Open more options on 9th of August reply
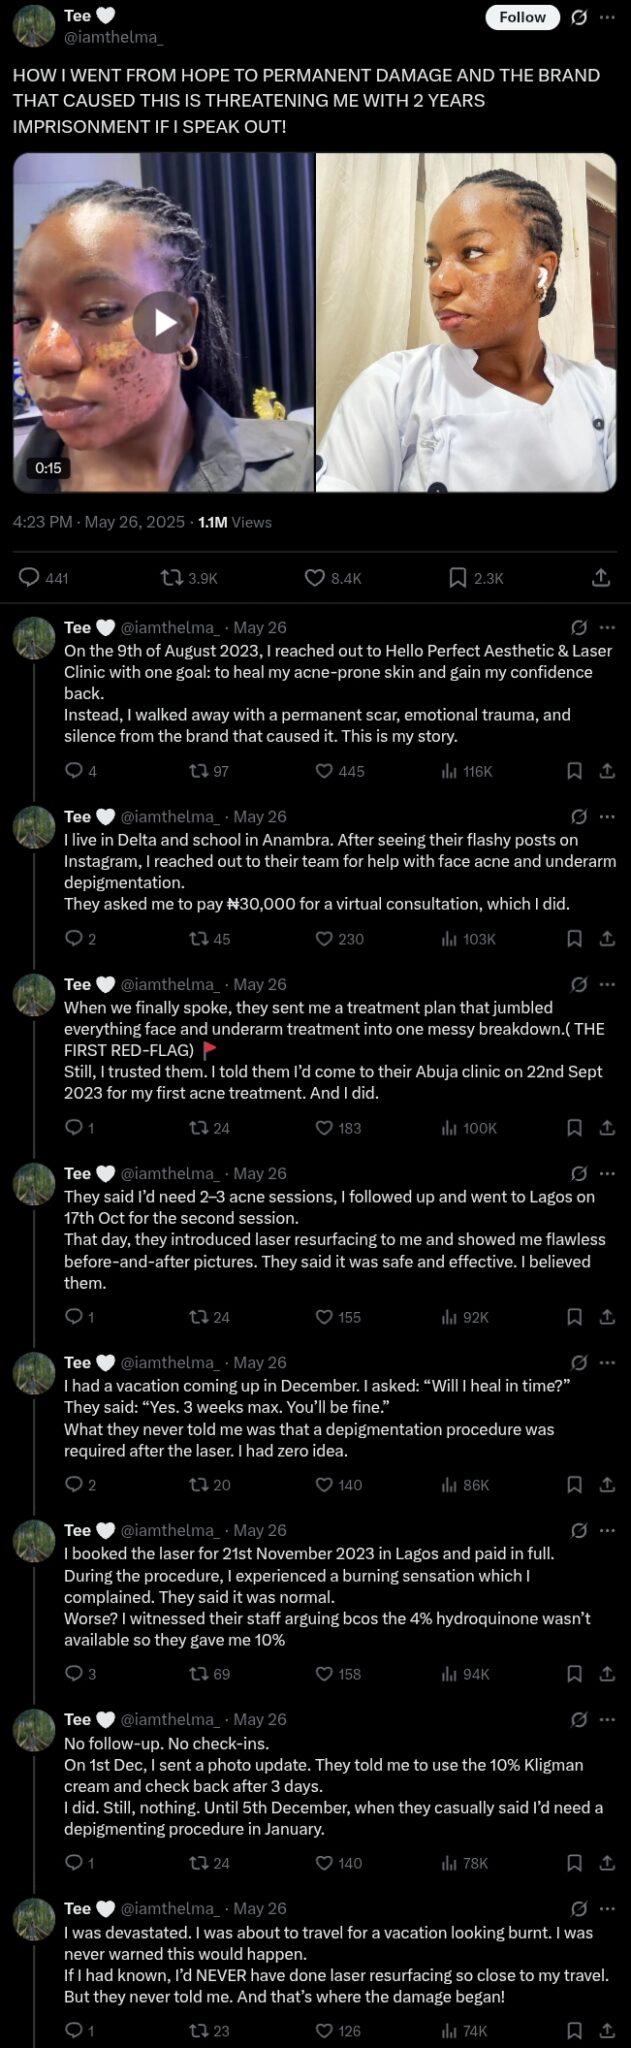Screen dimensions: 631x2048 pos(607,628)
